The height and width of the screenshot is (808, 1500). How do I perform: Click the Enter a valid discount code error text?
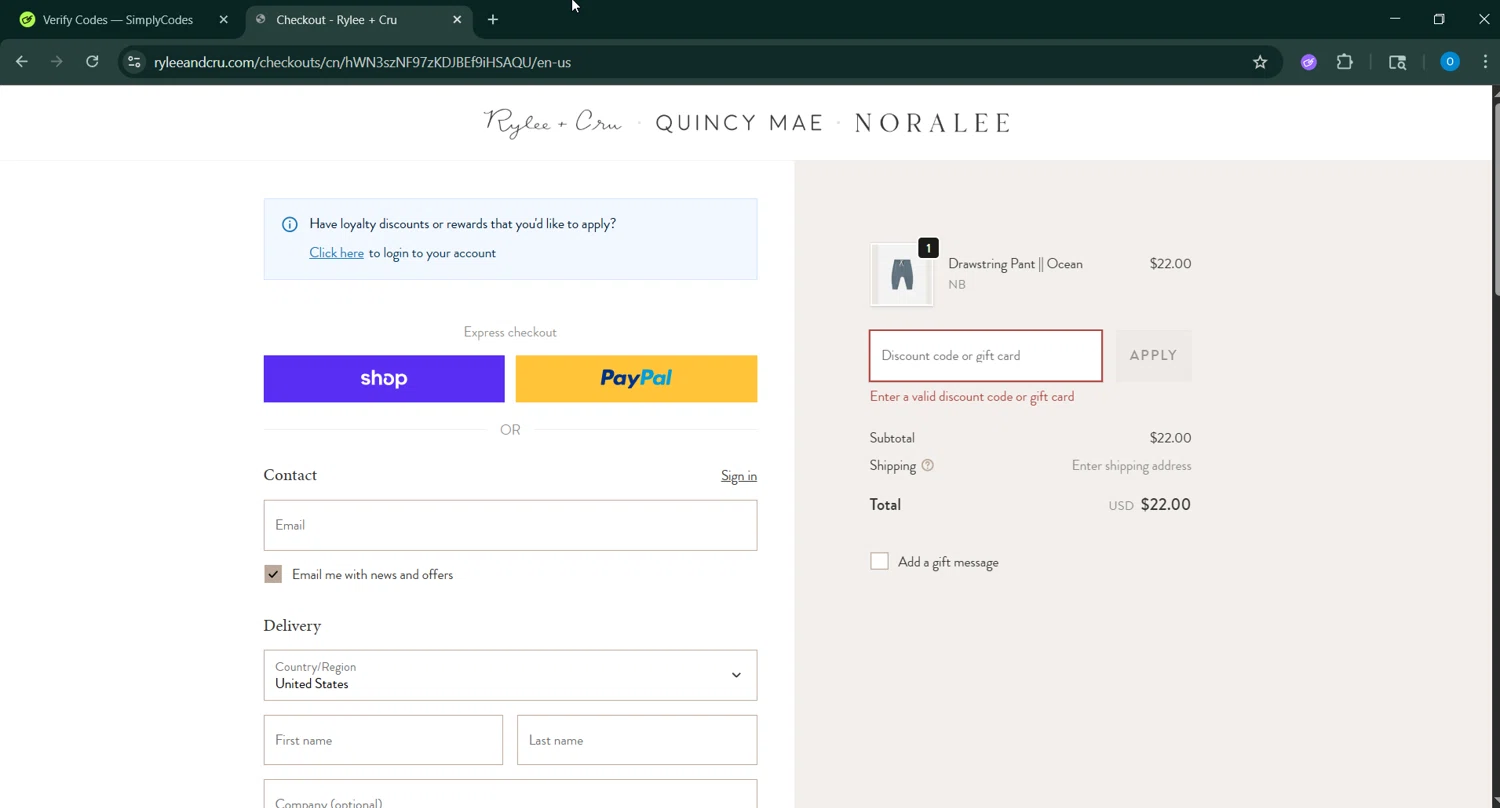tap(972, 397)
